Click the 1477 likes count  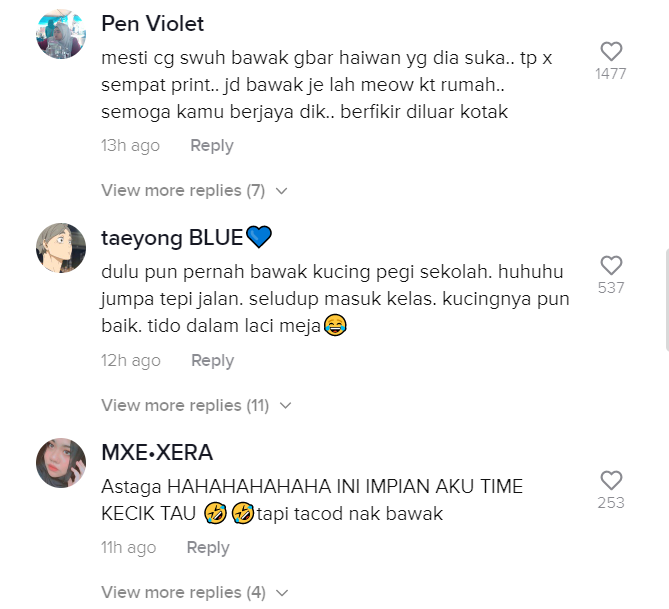[611, 74]
